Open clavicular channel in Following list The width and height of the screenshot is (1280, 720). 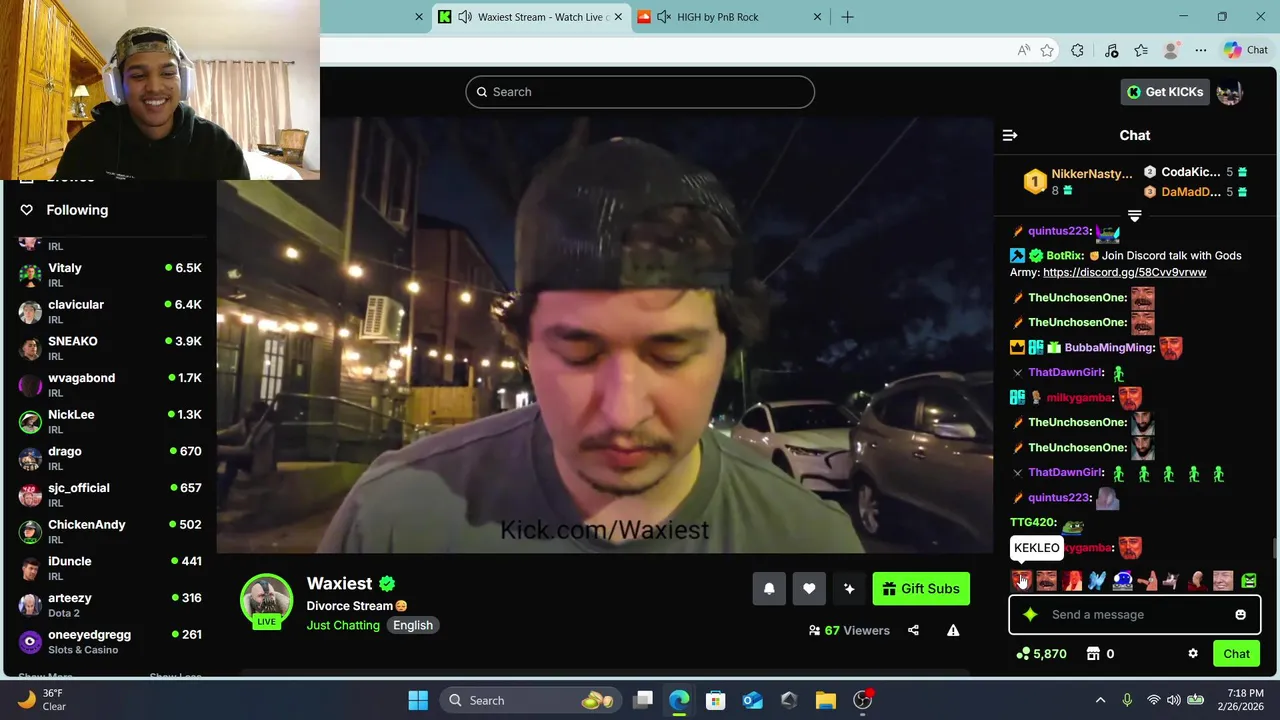pyautogui.click(x=110, y=312)
